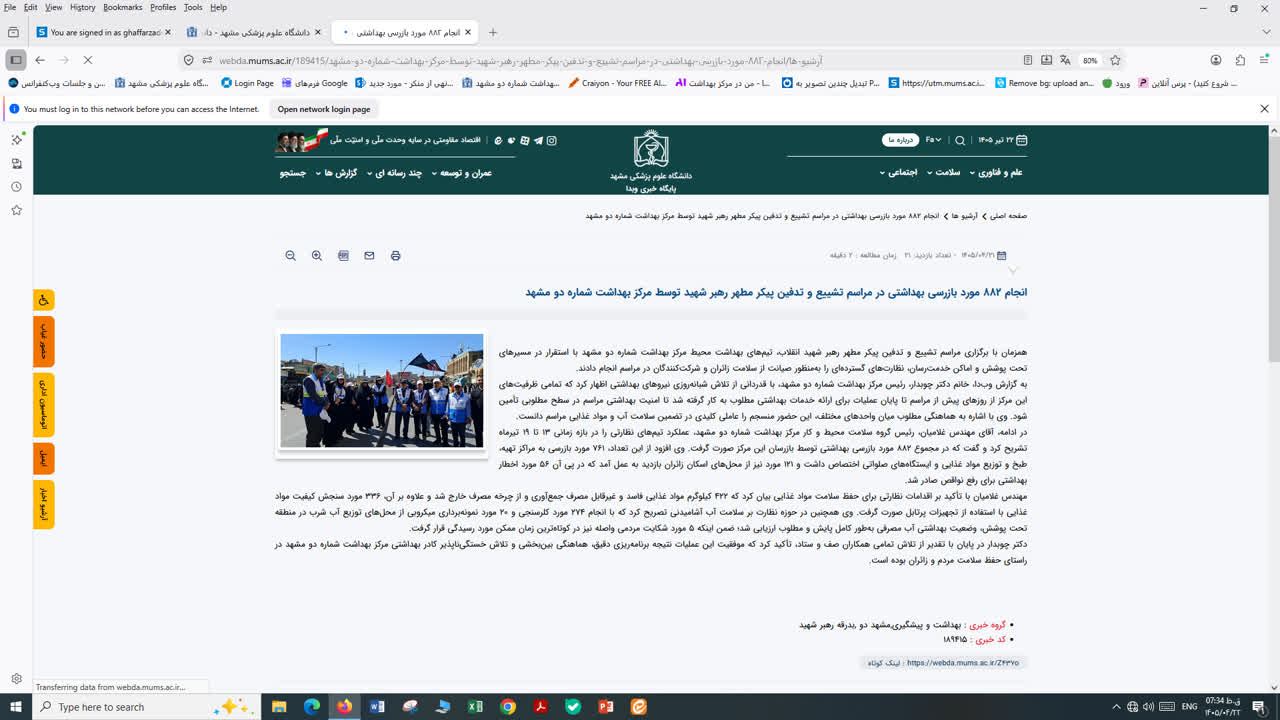Email the article via the envelope icon
The image size is (1280, 720).
369,256
